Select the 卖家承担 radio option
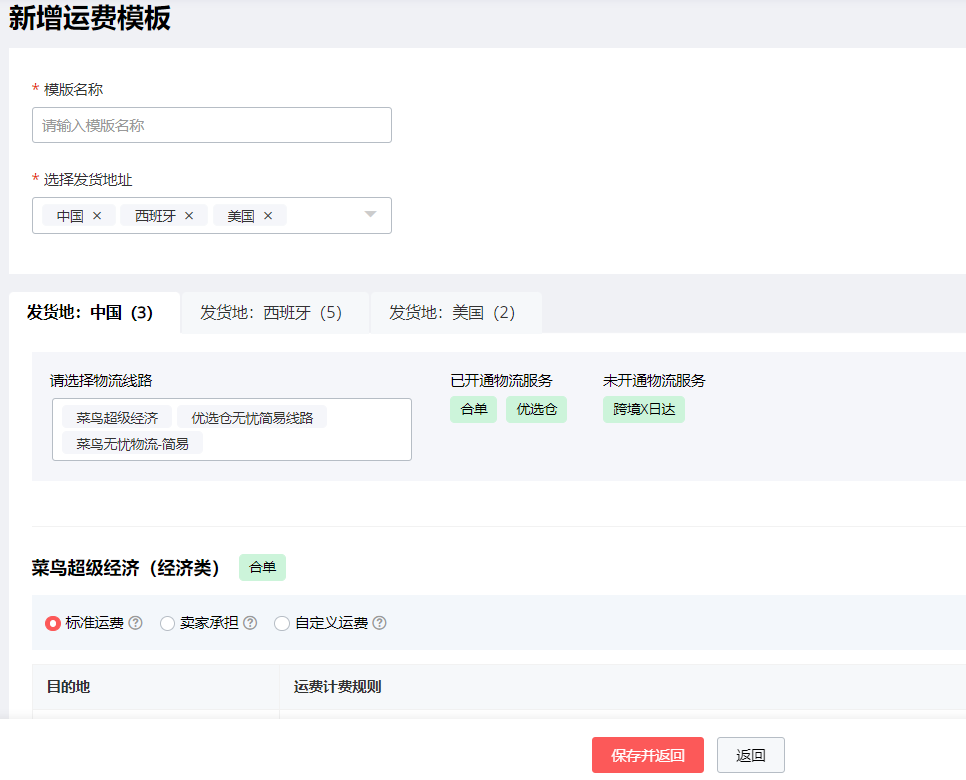The image size is (966, 780). [x=168, y=623]
